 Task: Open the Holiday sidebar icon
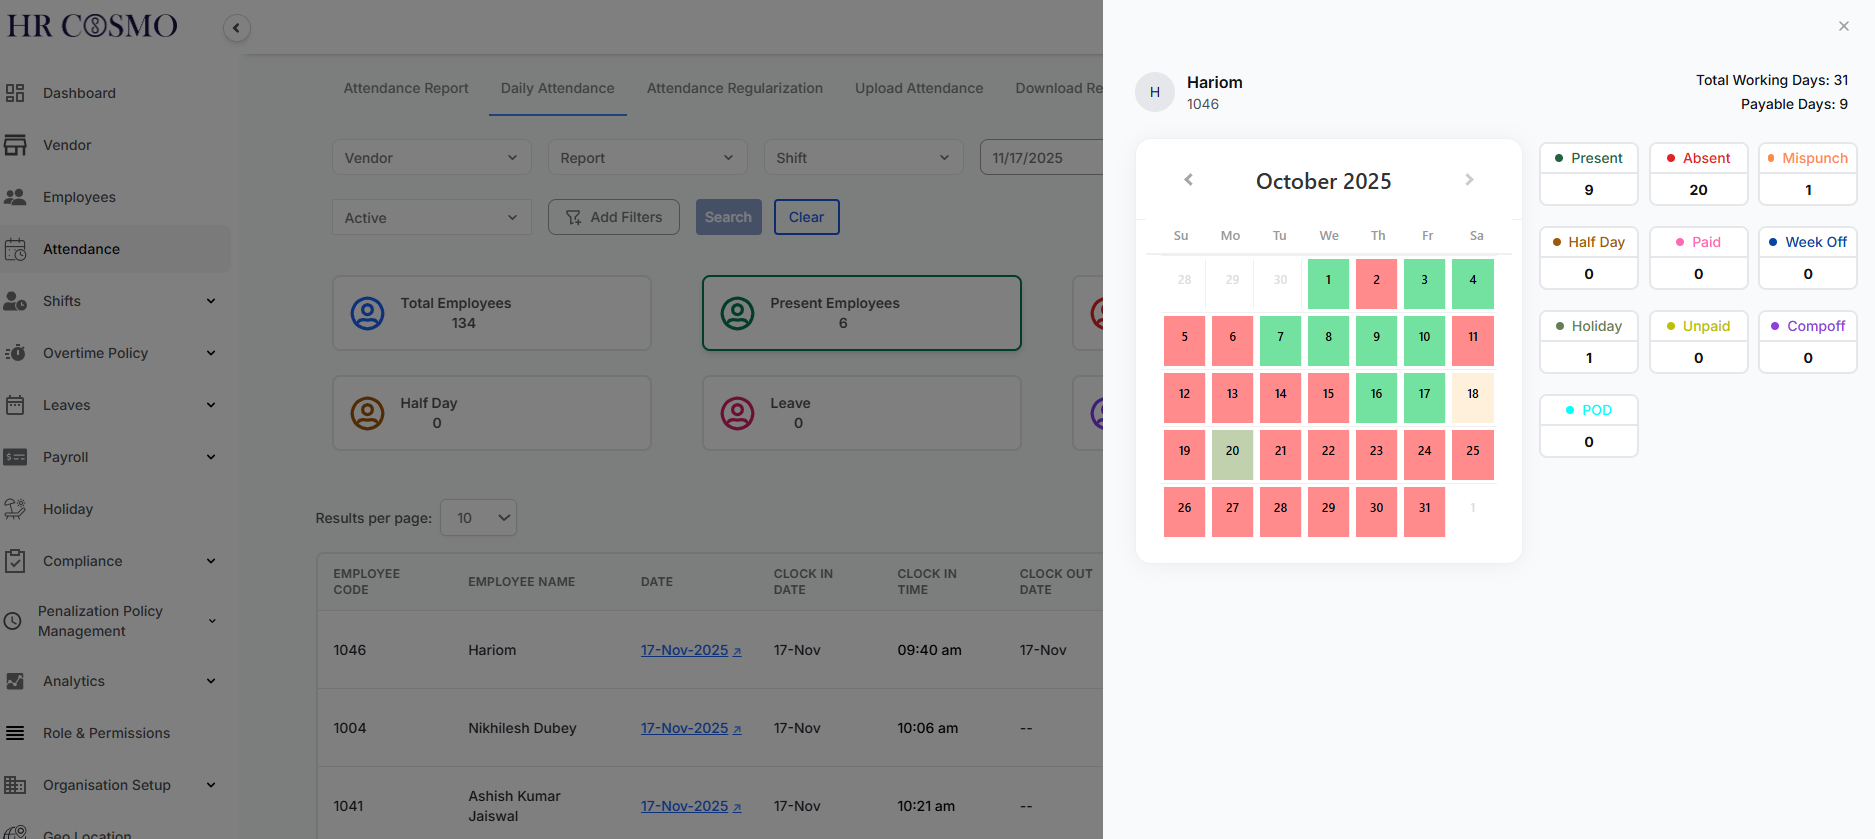15,509
